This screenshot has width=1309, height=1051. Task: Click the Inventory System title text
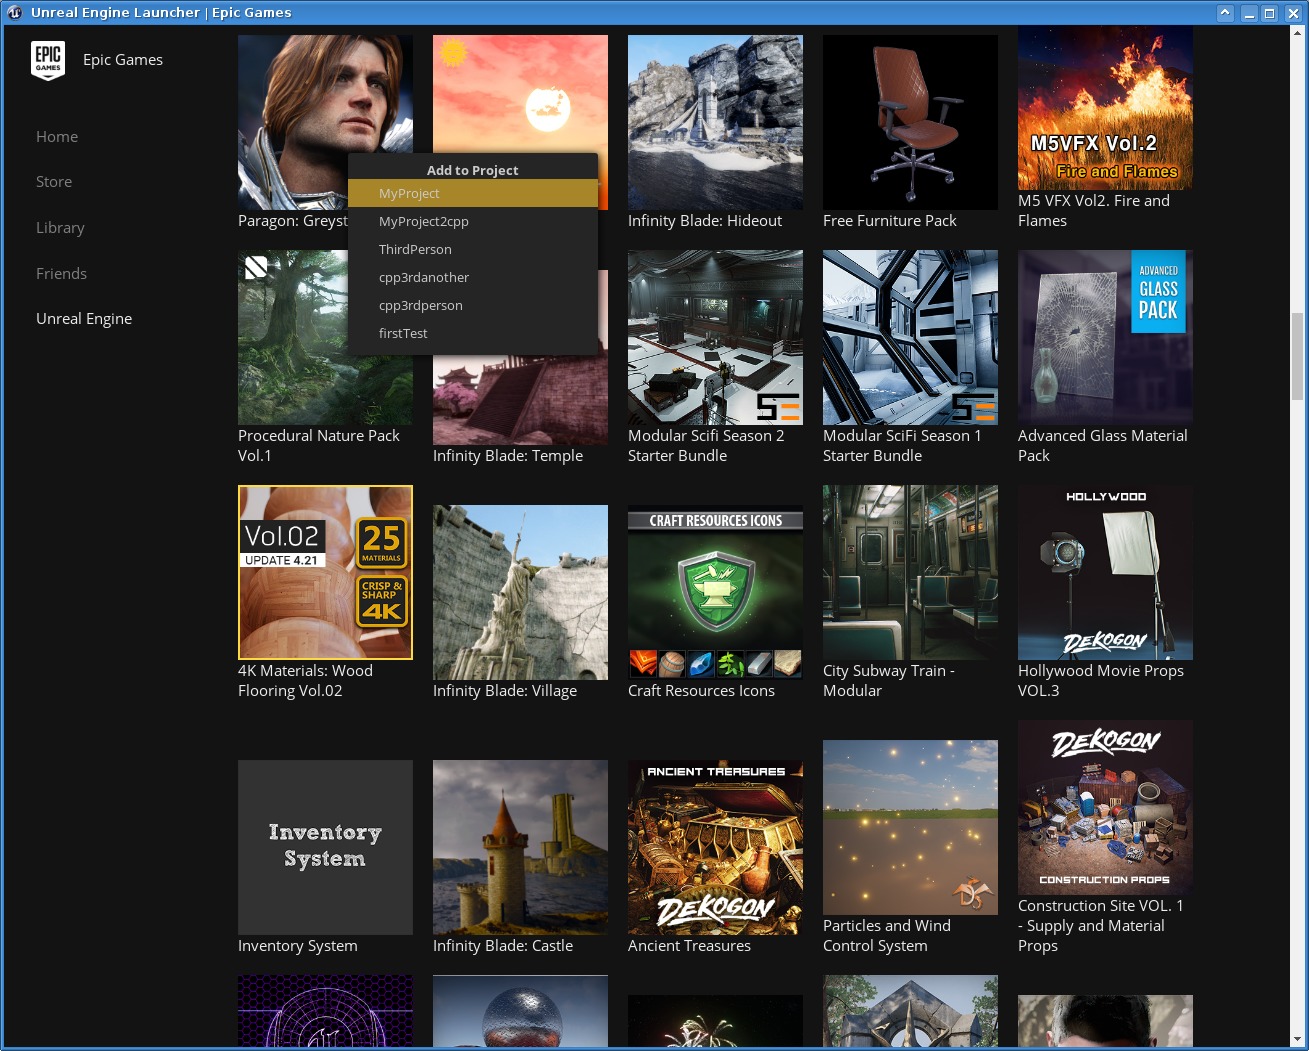point(297,946)
